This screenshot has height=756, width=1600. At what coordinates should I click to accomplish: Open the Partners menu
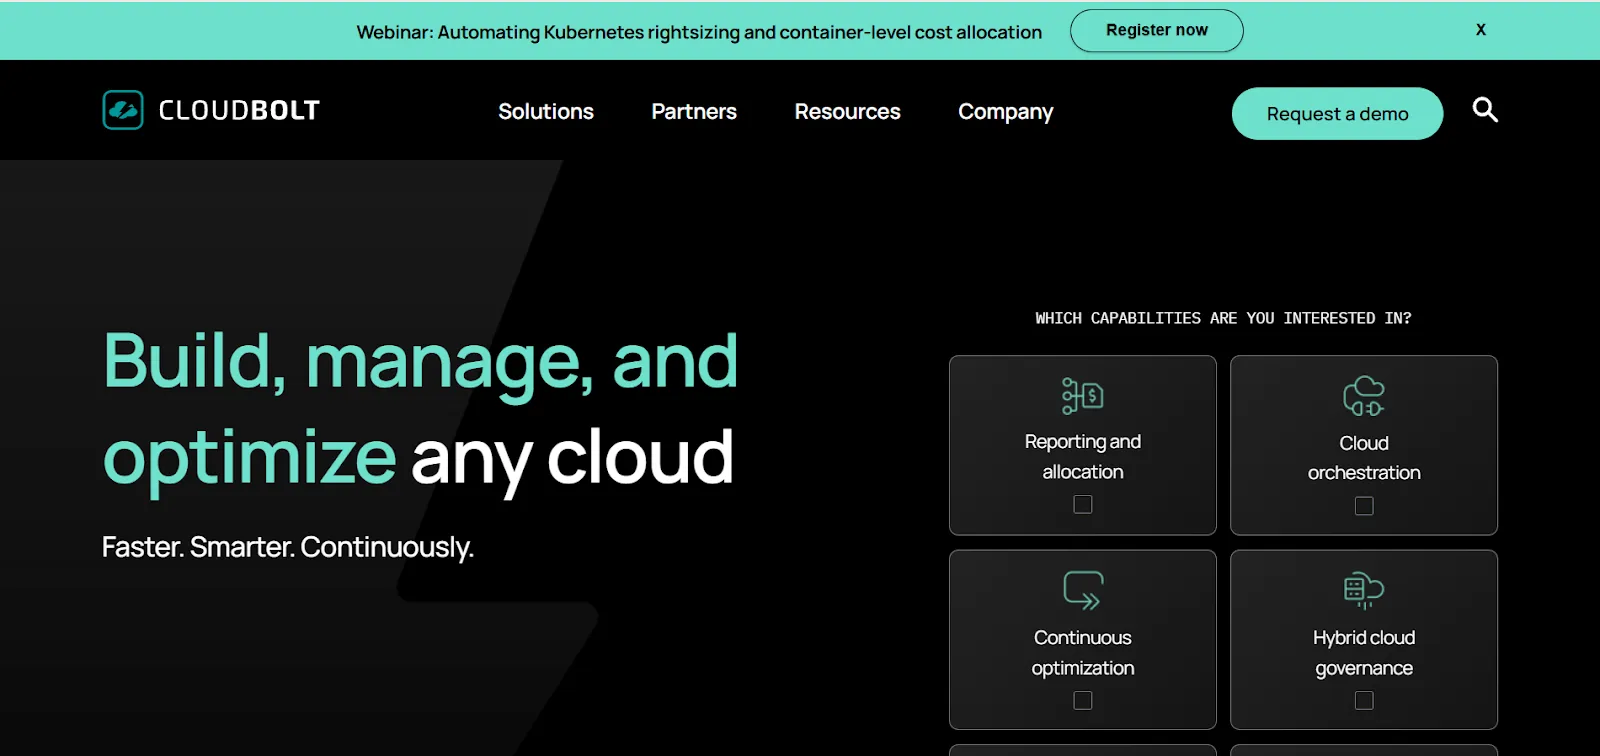(694, 112)
